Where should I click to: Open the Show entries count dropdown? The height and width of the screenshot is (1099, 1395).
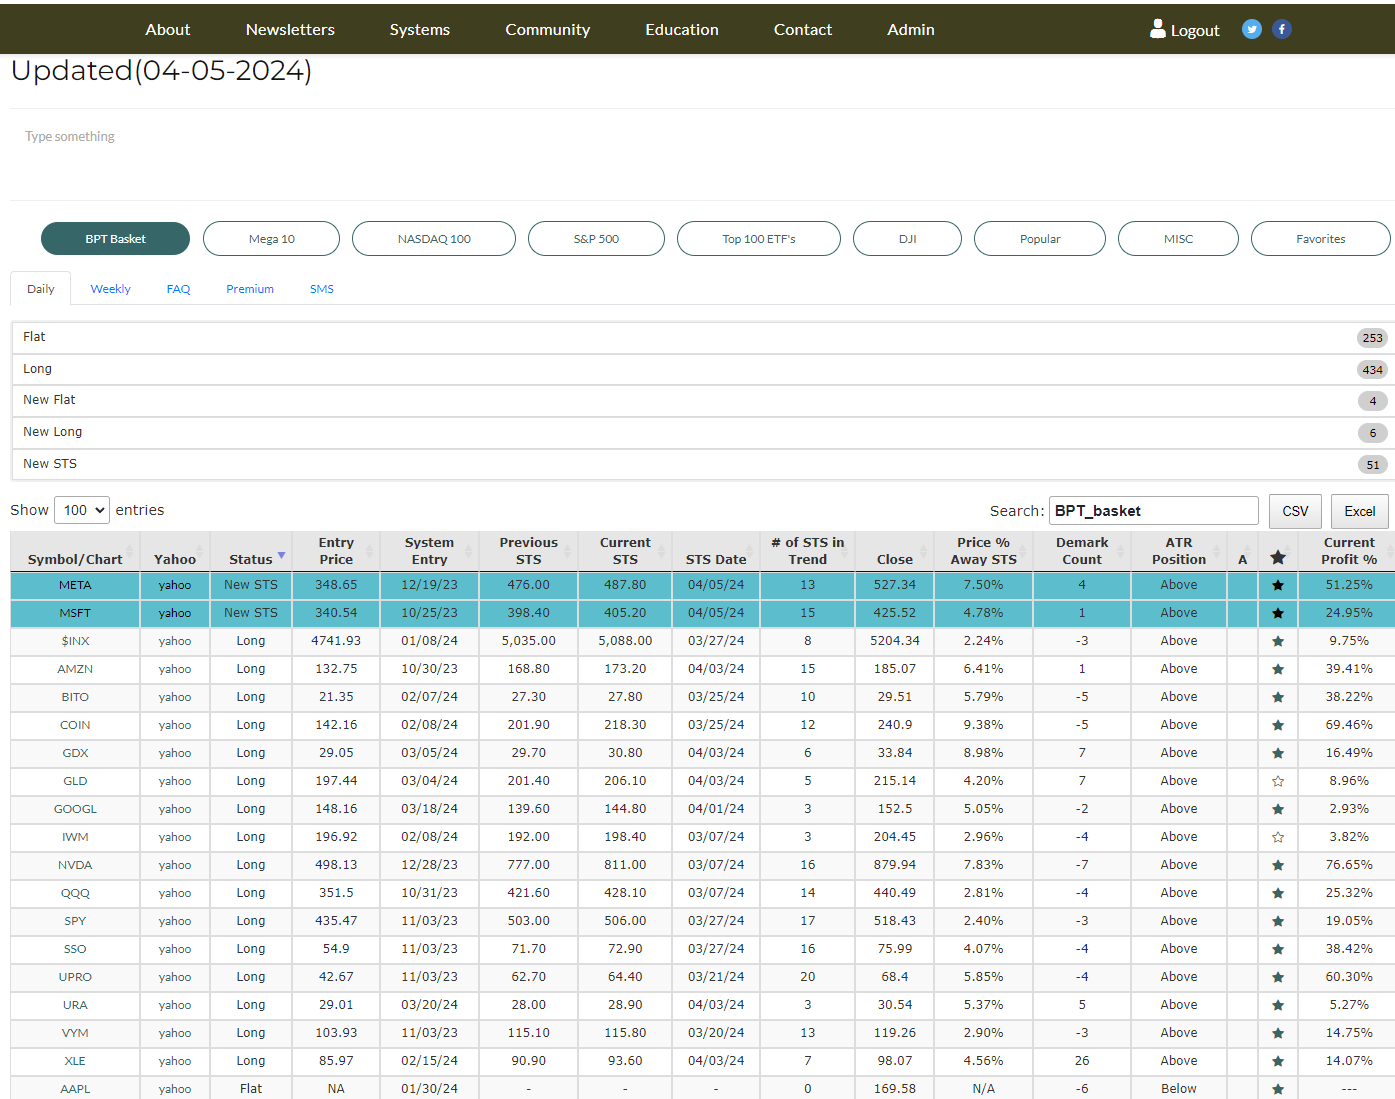[81, 510]
